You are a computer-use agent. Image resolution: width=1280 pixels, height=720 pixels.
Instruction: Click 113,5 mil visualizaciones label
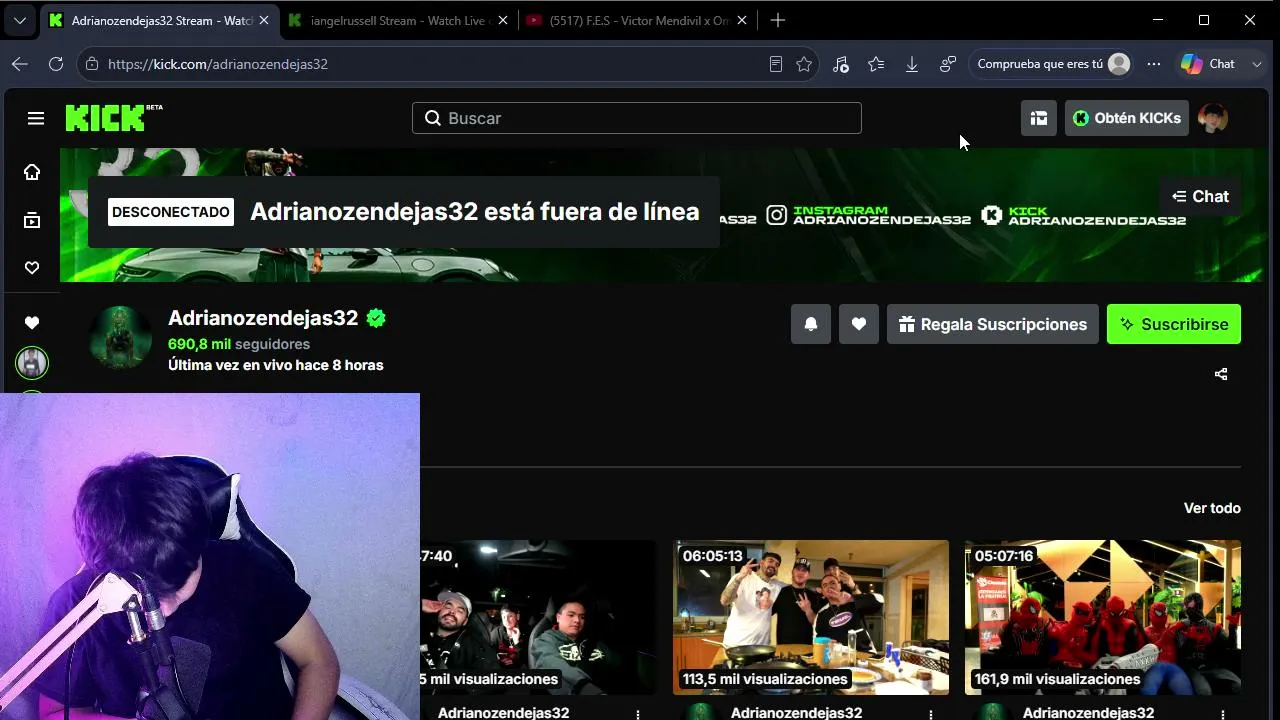(765, 679)
